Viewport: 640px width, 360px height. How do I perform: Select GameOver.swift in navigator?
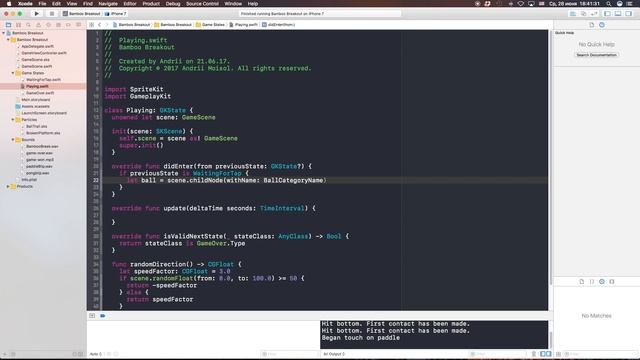(40, 93)
